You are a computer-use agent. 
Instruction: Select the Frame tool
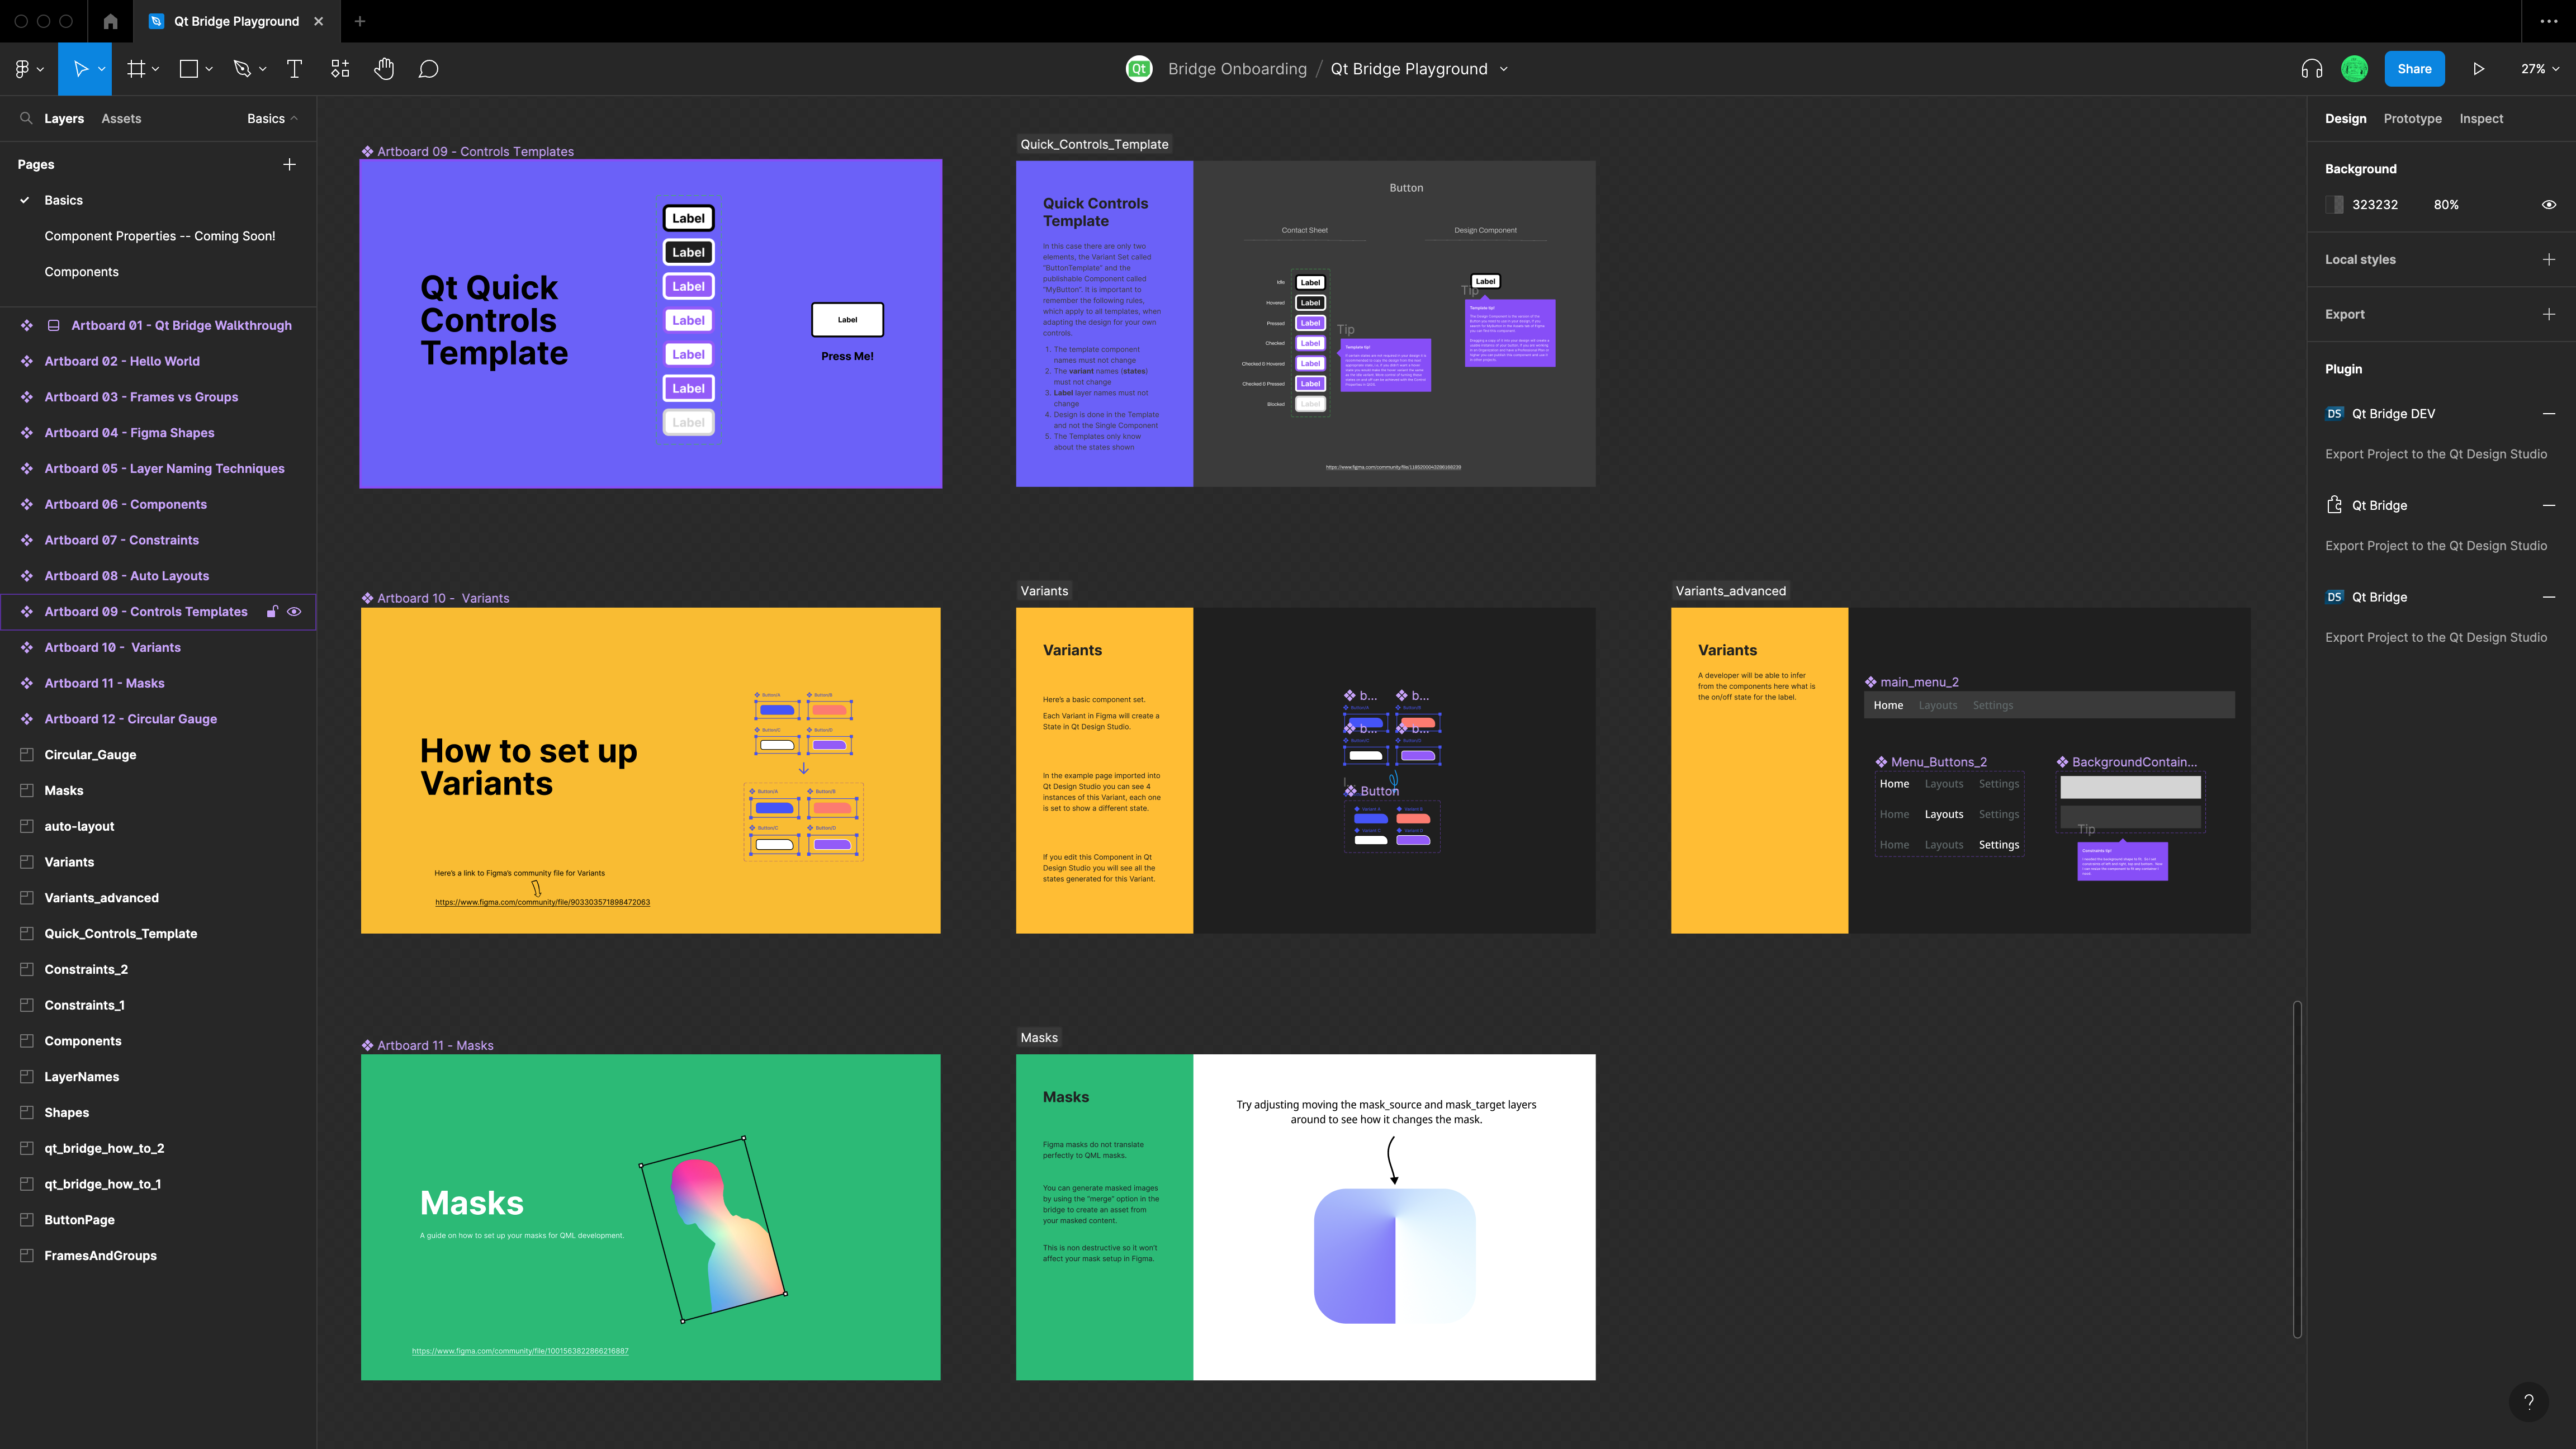pos(136,68)
